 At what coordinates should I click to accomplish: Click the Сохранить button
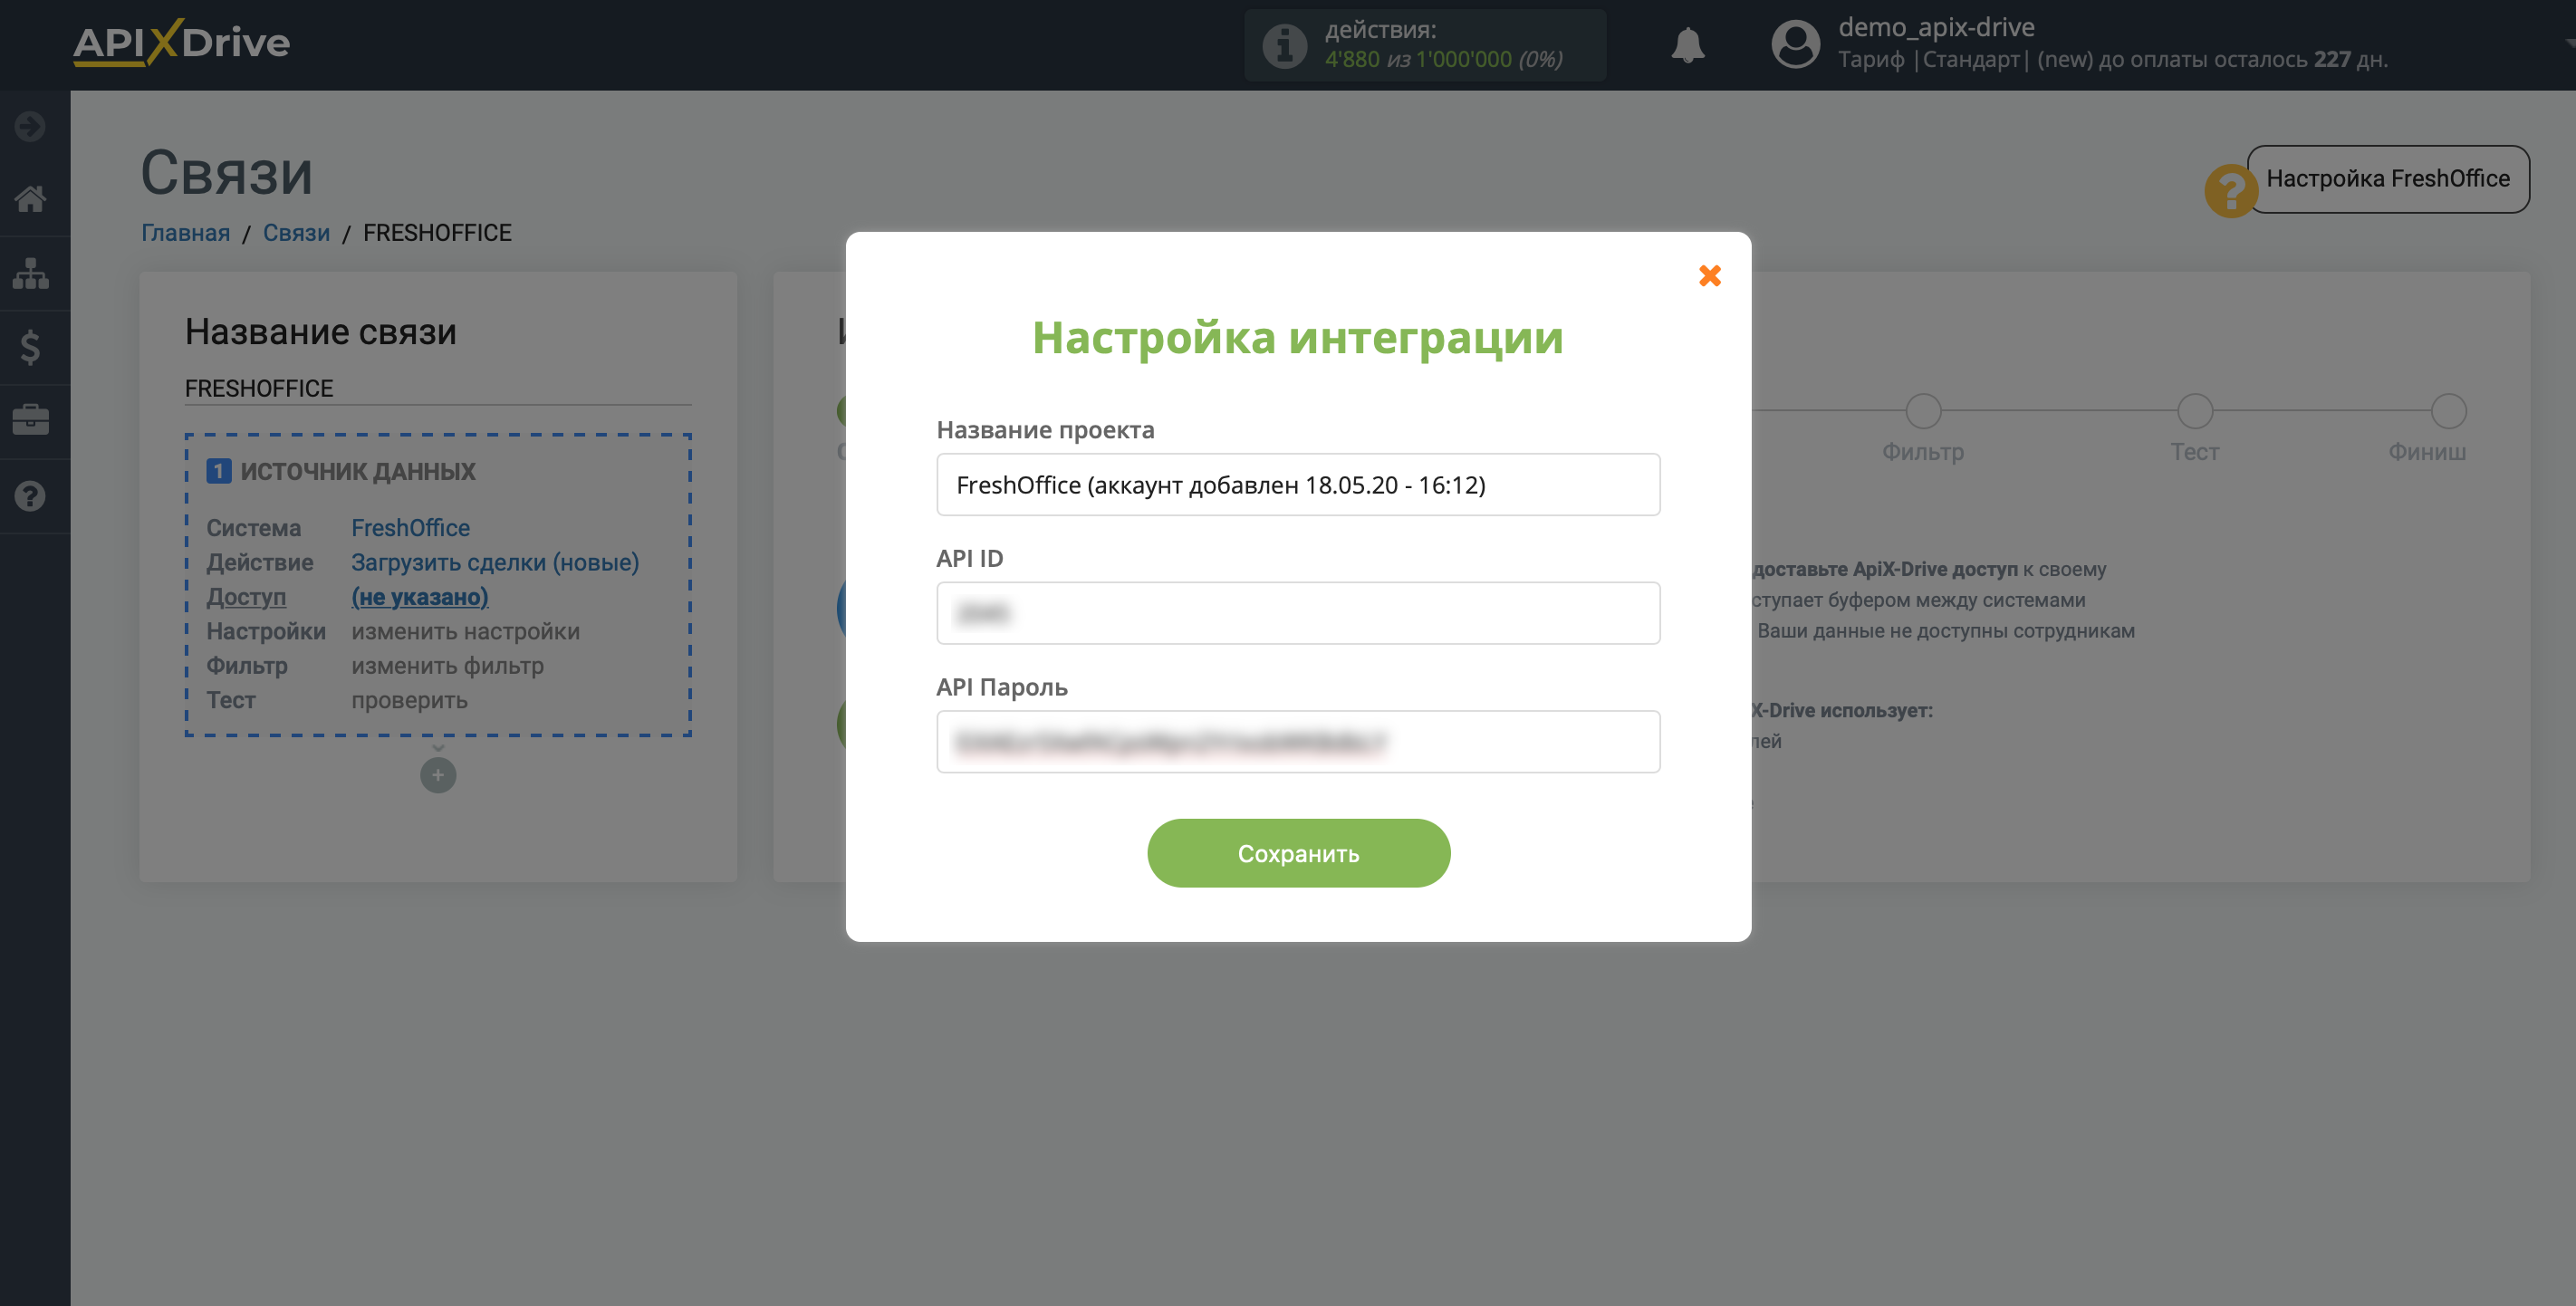pyautogui.click(x=1298, y=853)
